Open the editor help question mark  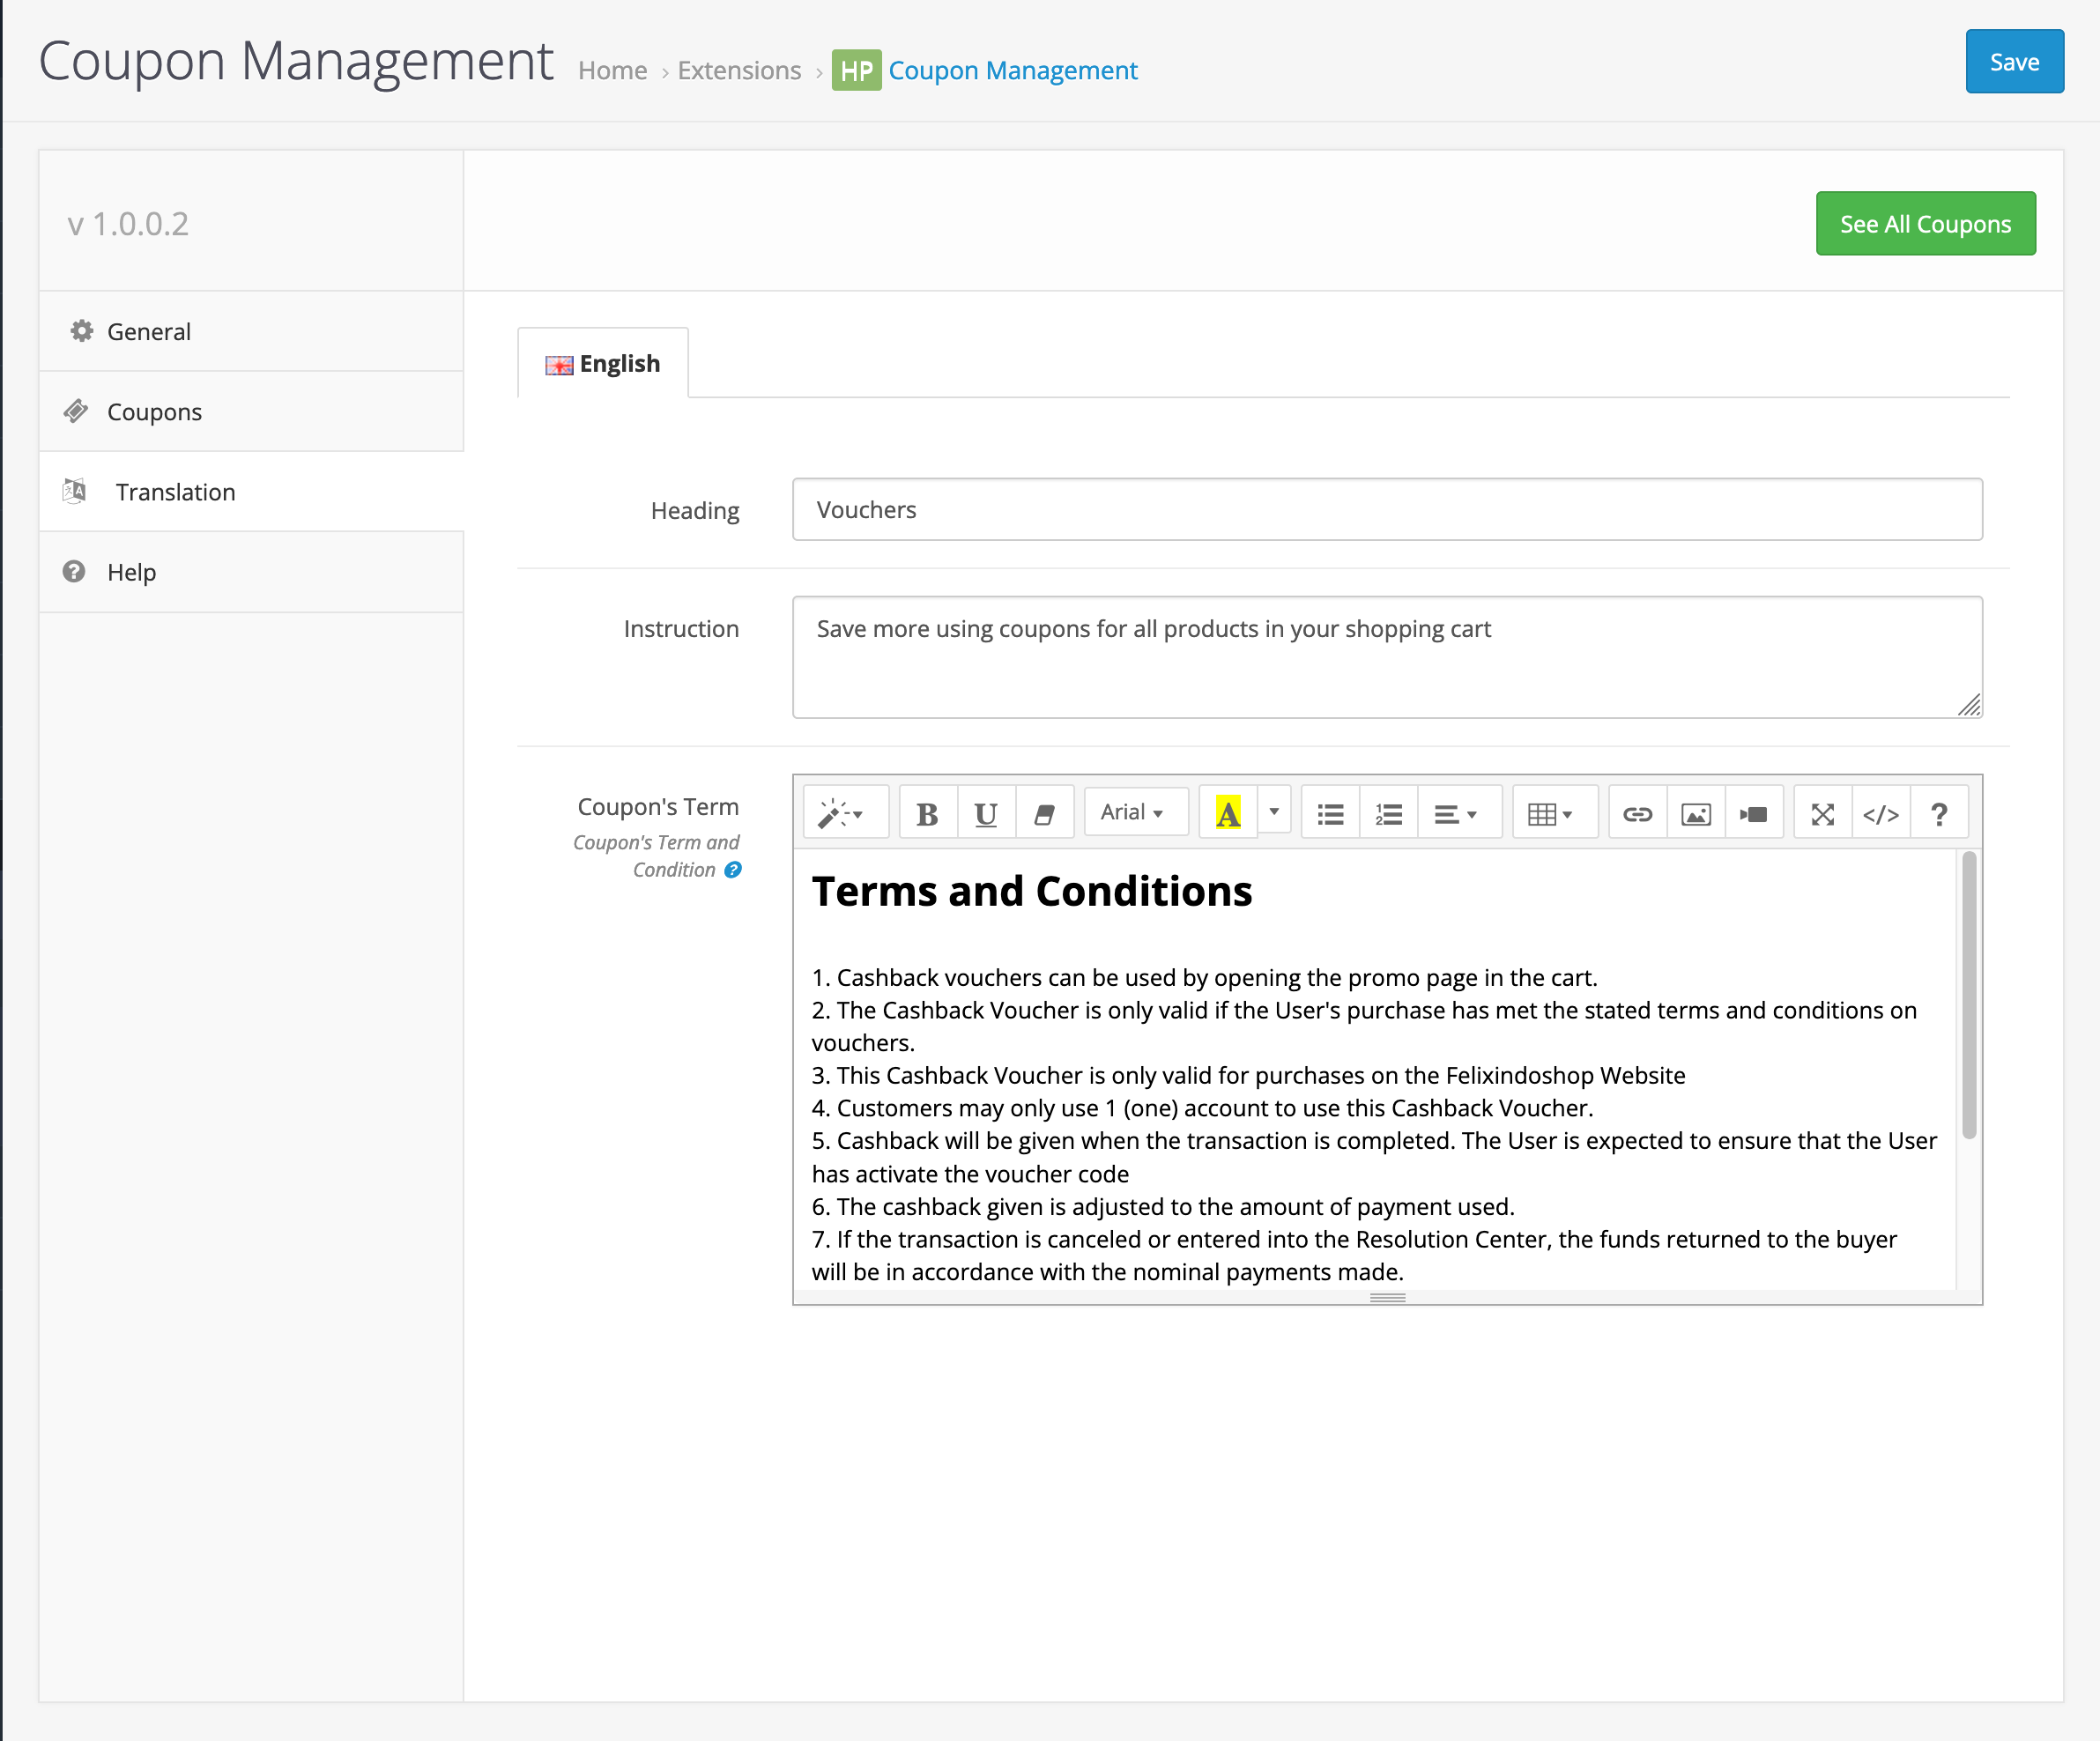point(1939,813)
